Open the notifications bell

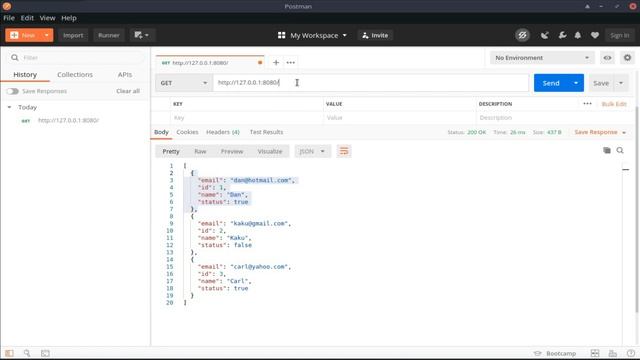pyautogui.click(x=578, y=36)
